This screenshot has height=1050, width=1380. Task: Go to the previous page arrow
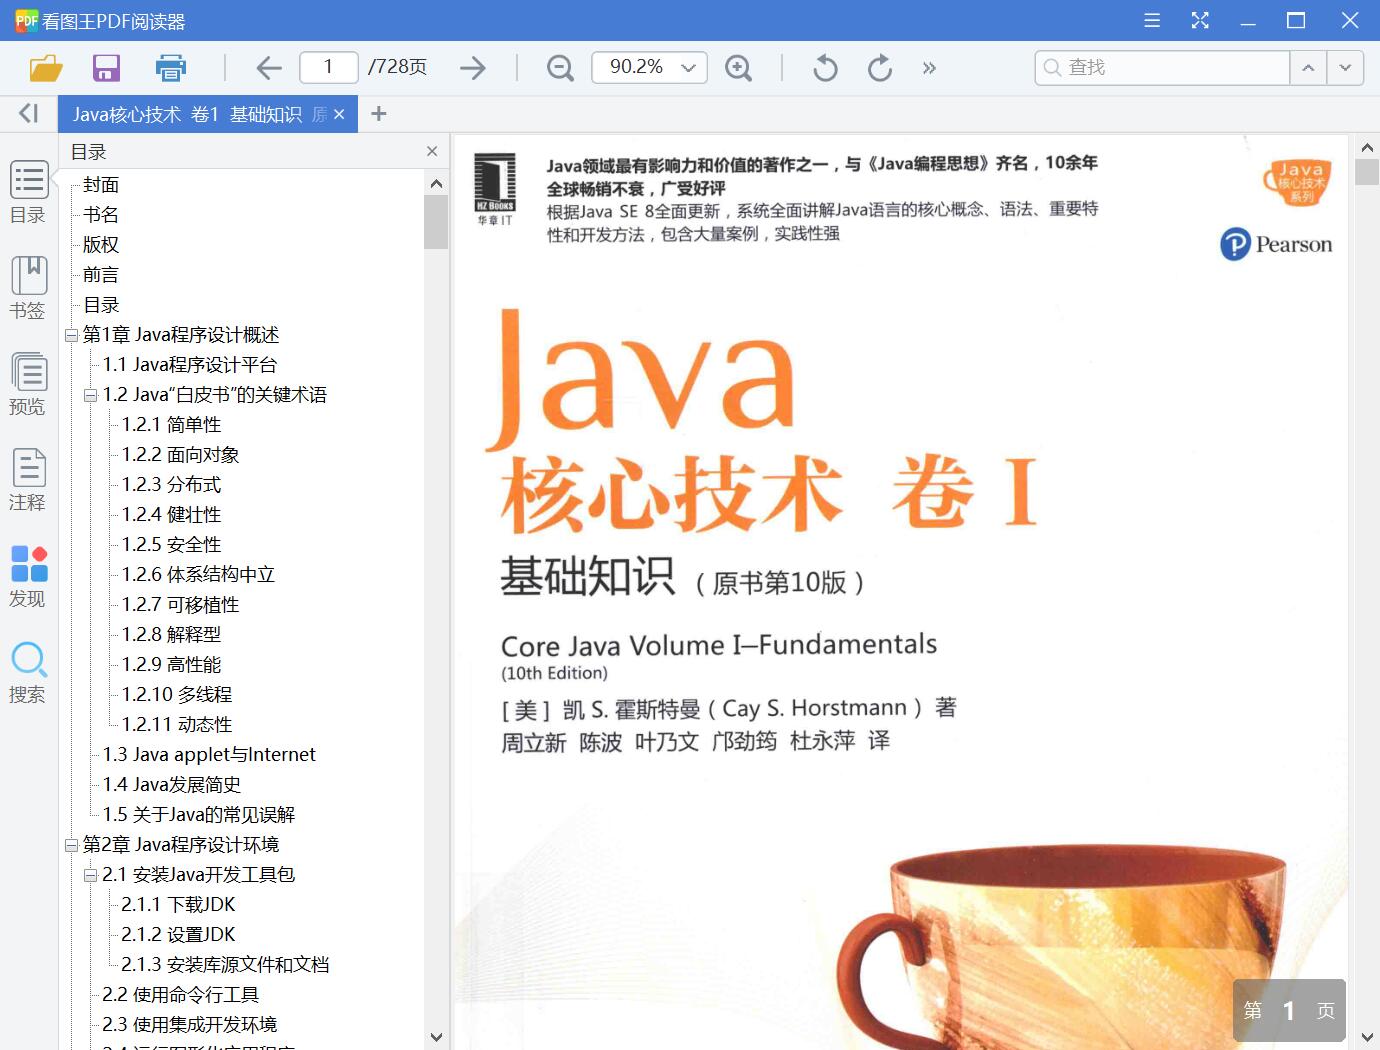[x=268, y=68]
